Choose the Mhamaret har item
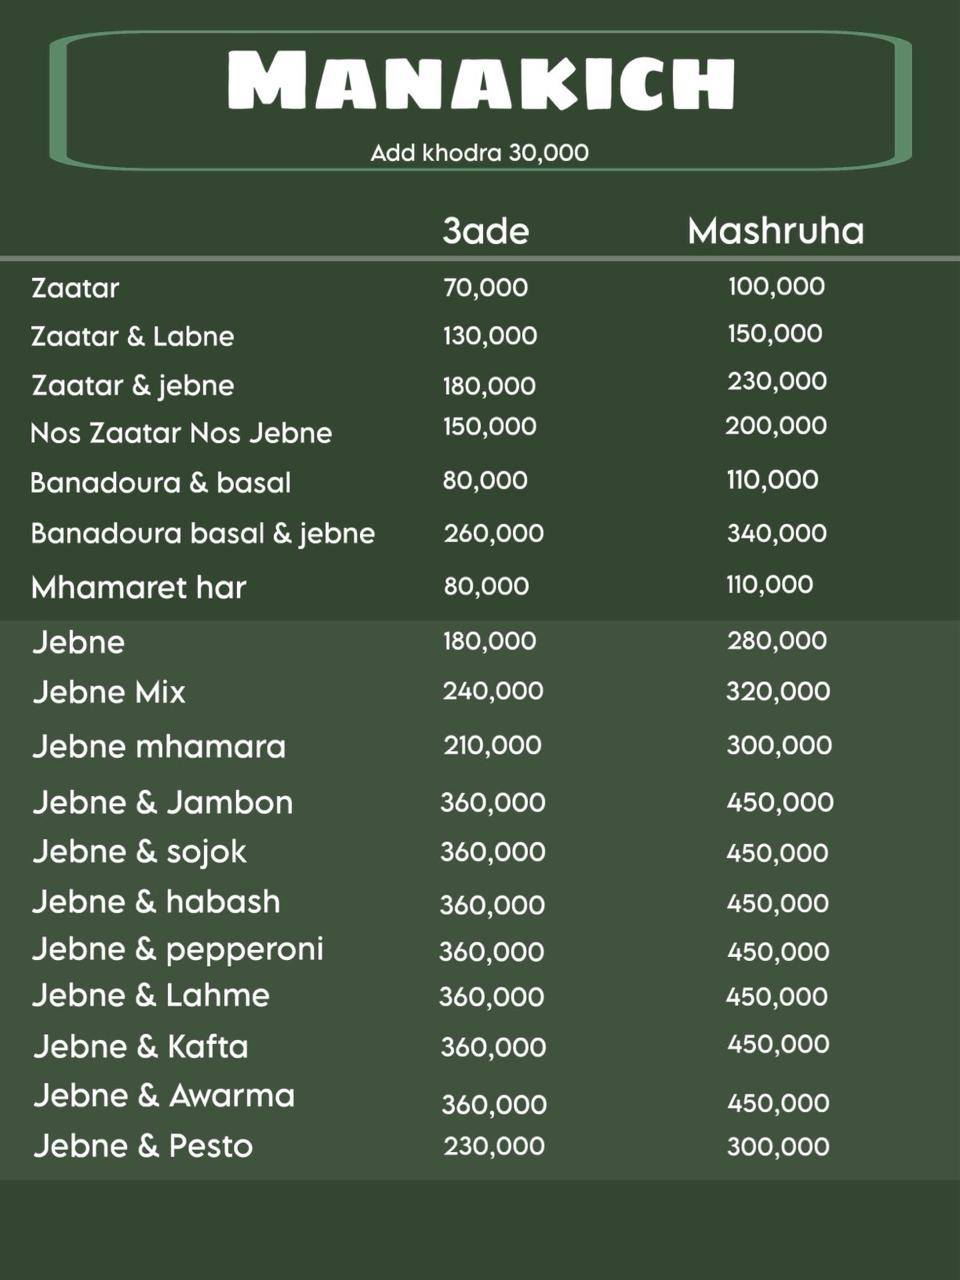The width and height of the screenshot is (960, 1280). click(x=138, y=587)
